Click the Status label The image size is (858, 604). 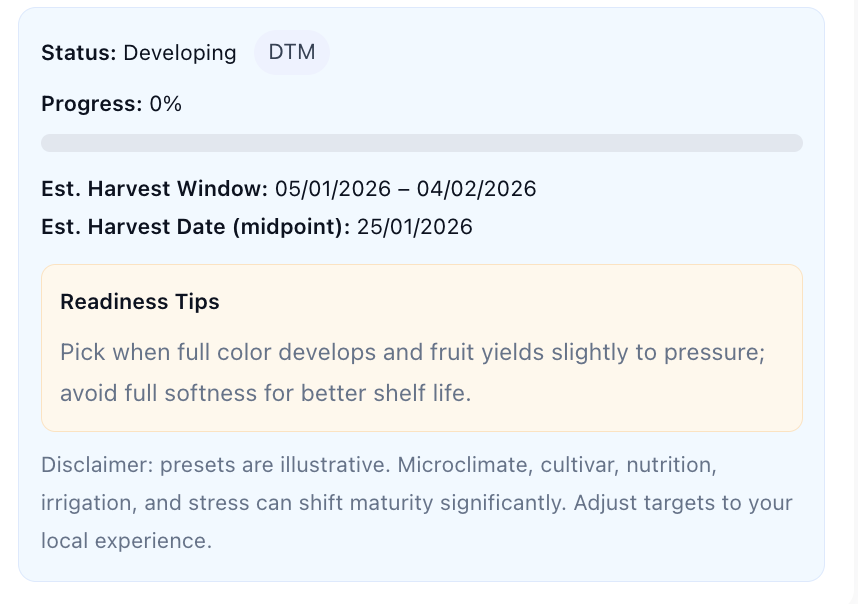pyautogui.click(x=79, y=53)
